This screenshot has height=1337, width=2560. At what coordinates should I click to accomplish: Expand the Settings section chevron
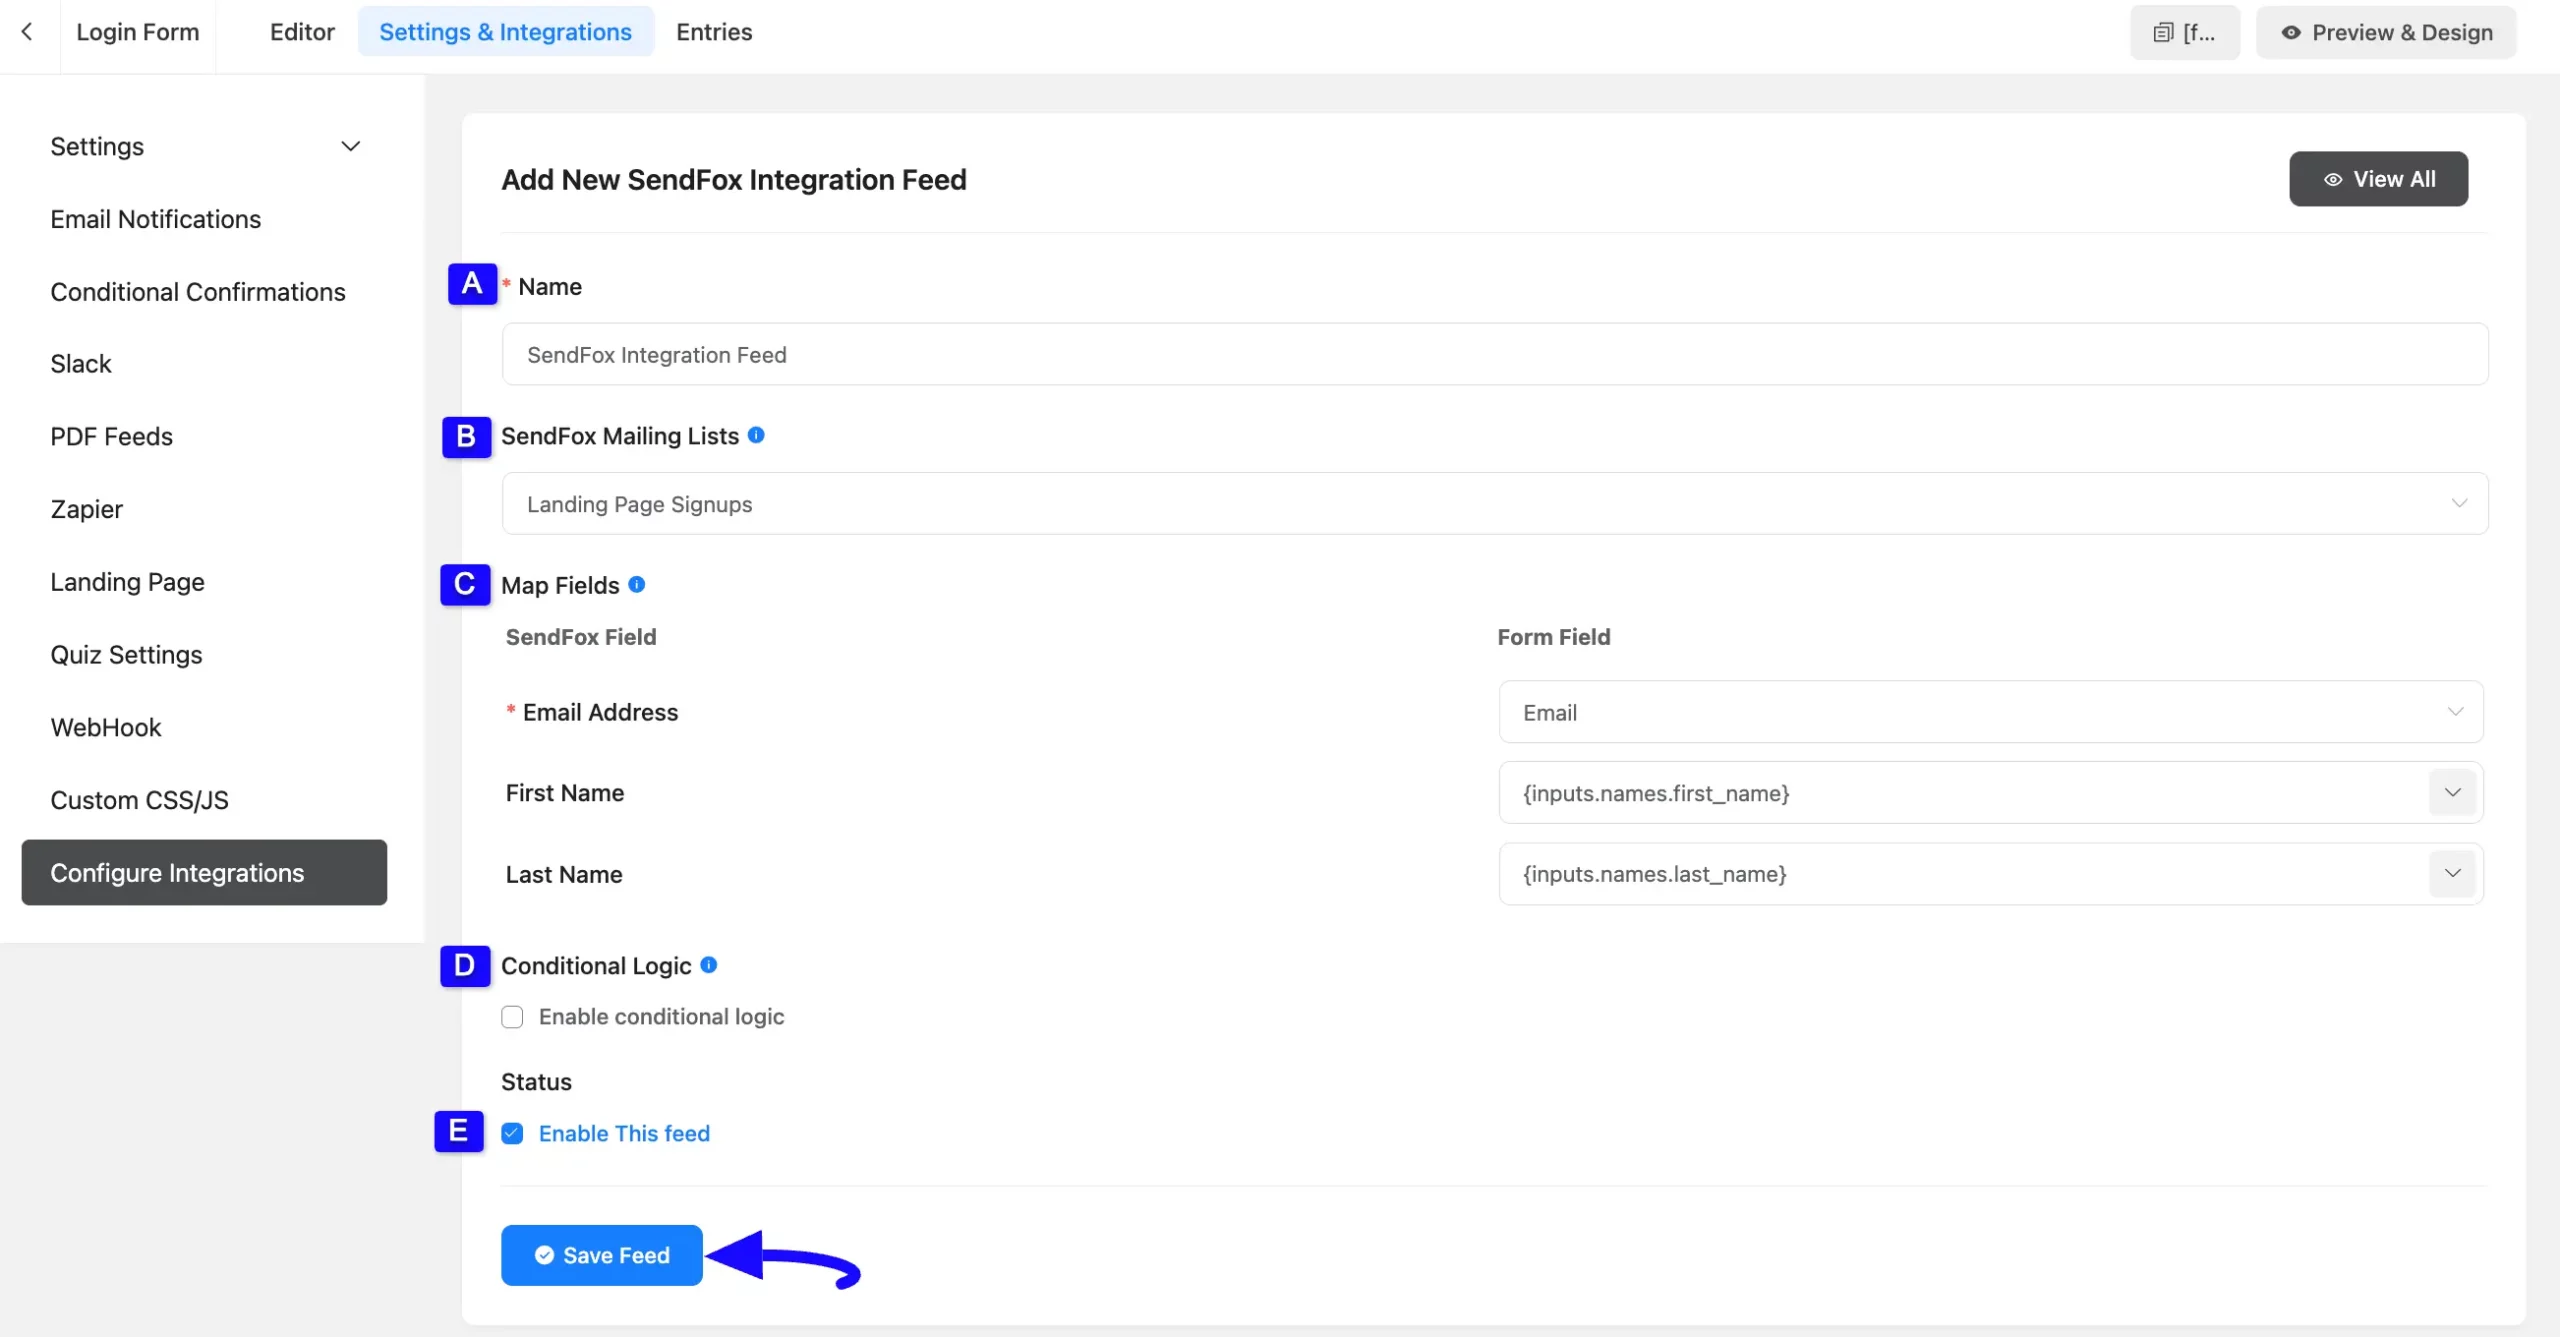tap(350, 146)
